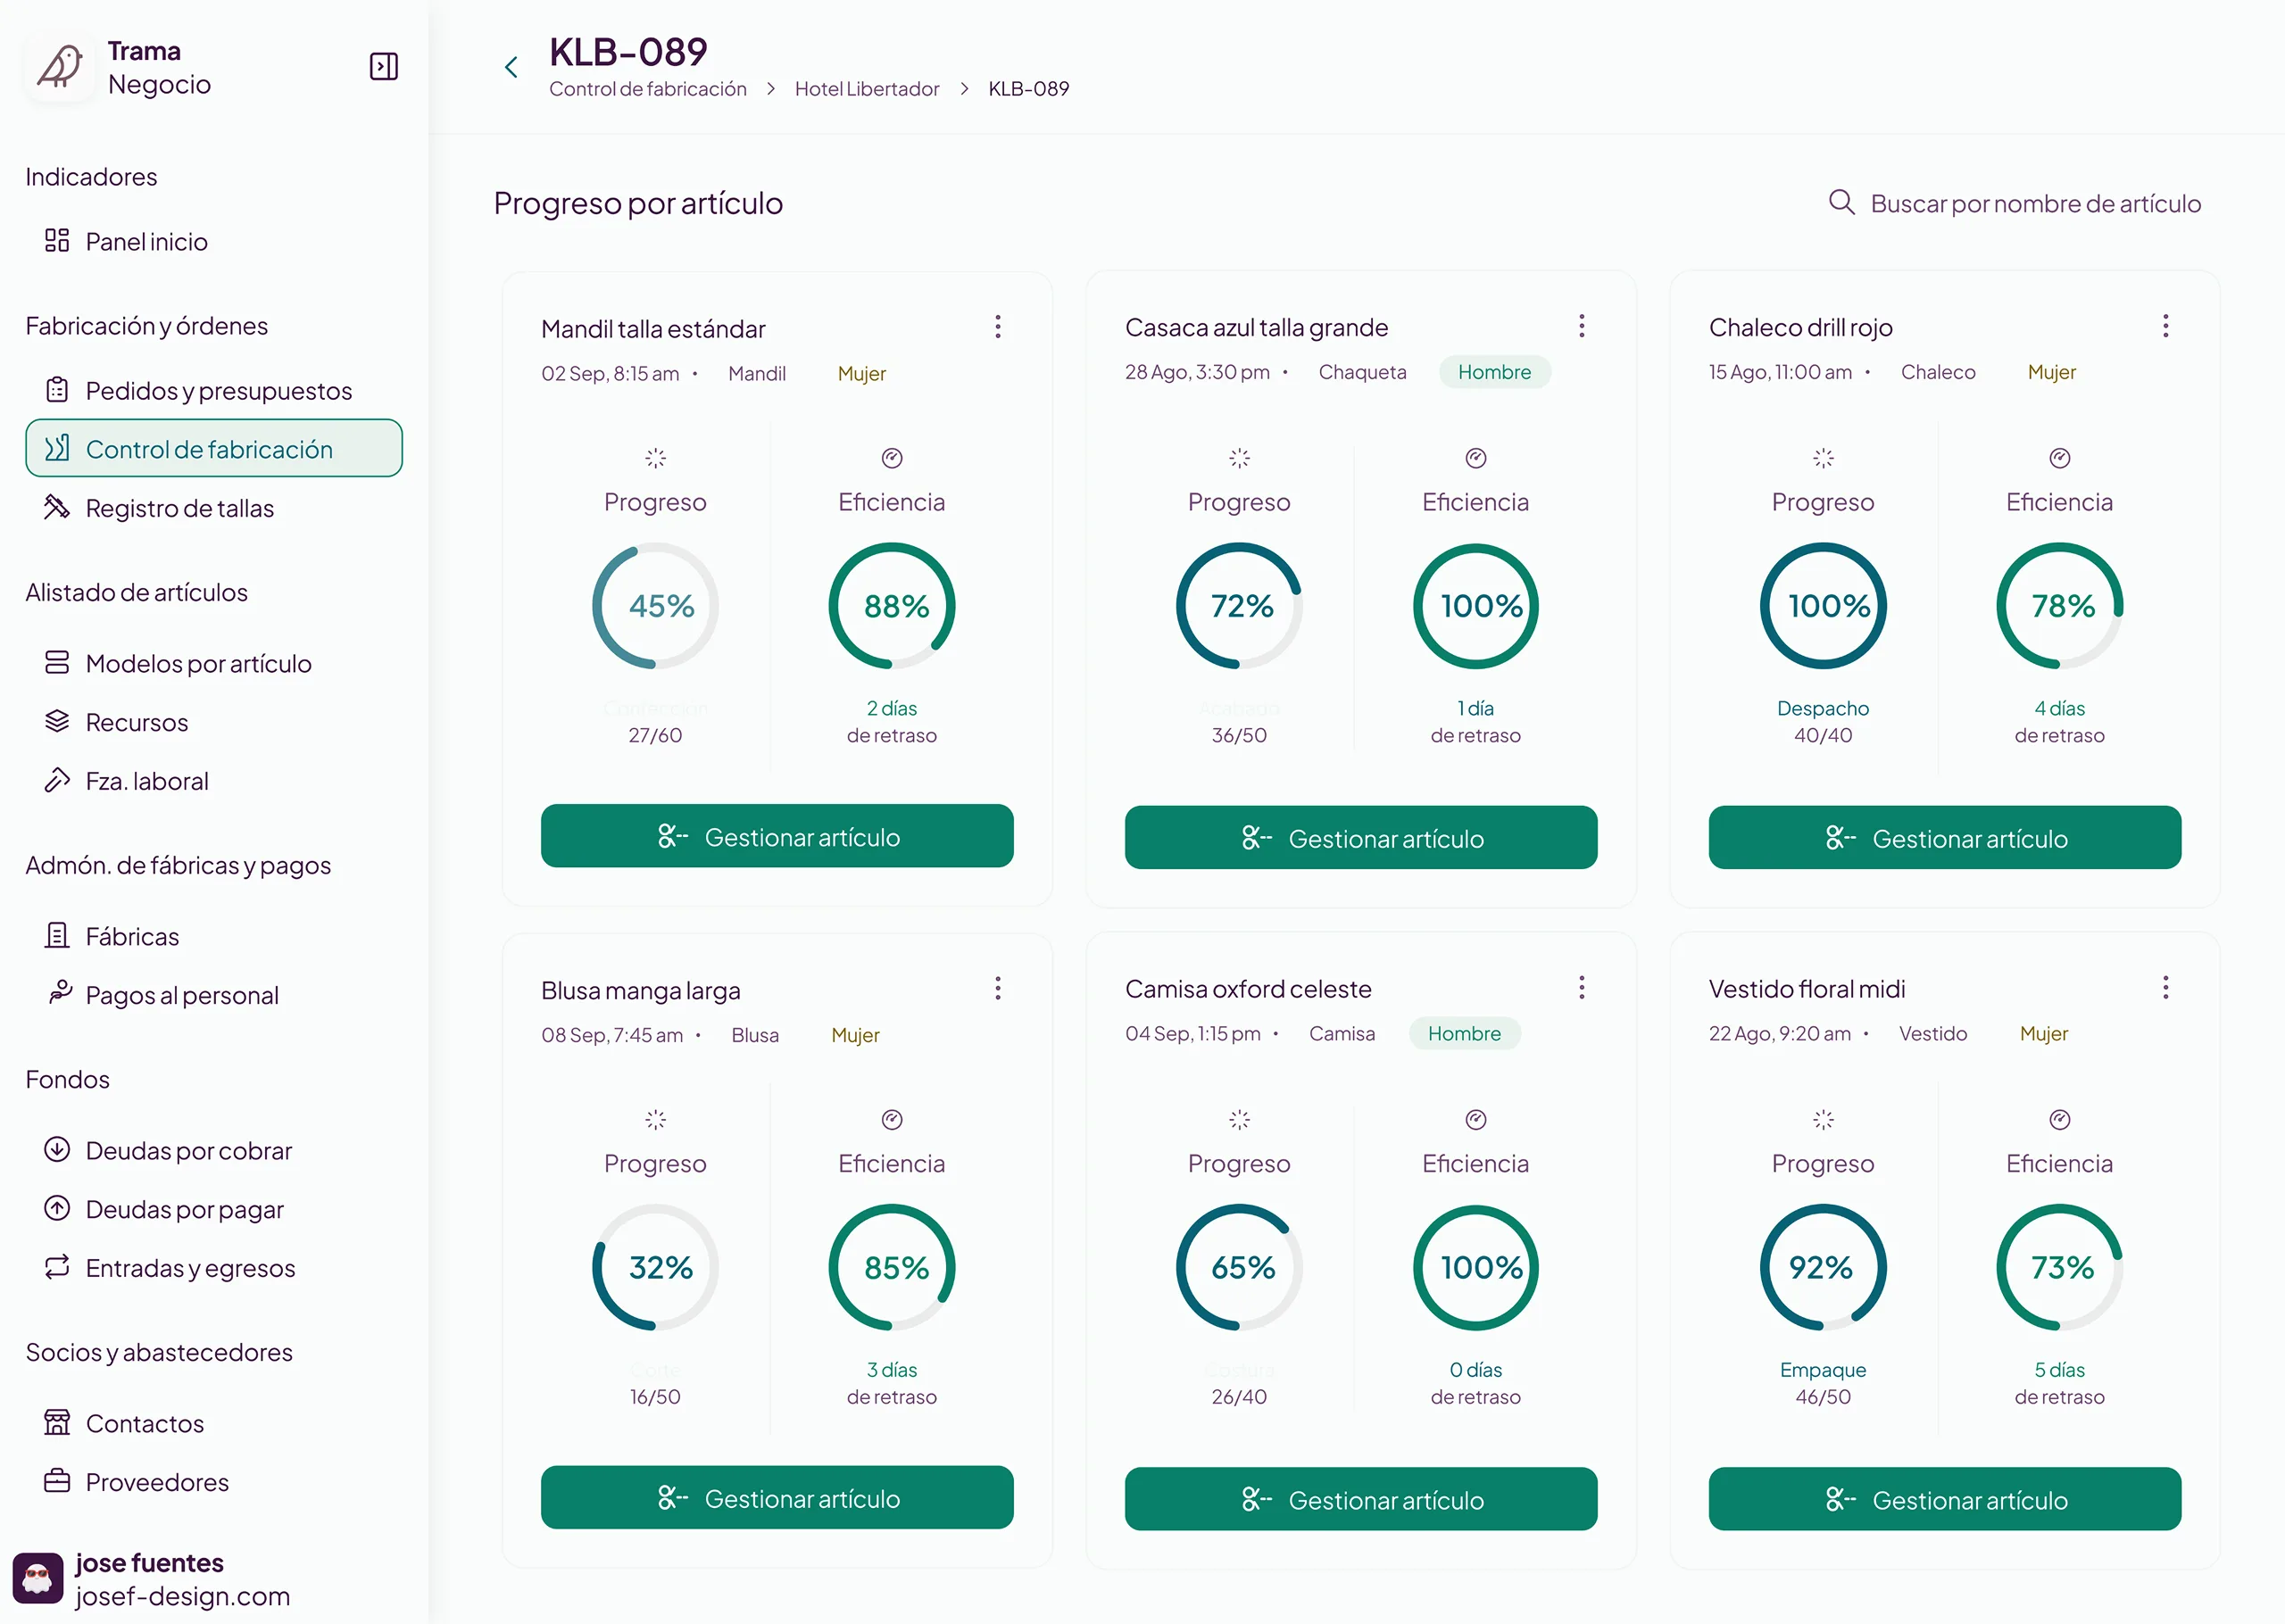
Task: Click the Despacho 40/40 stage text
Action: (x=1823, y=722)
